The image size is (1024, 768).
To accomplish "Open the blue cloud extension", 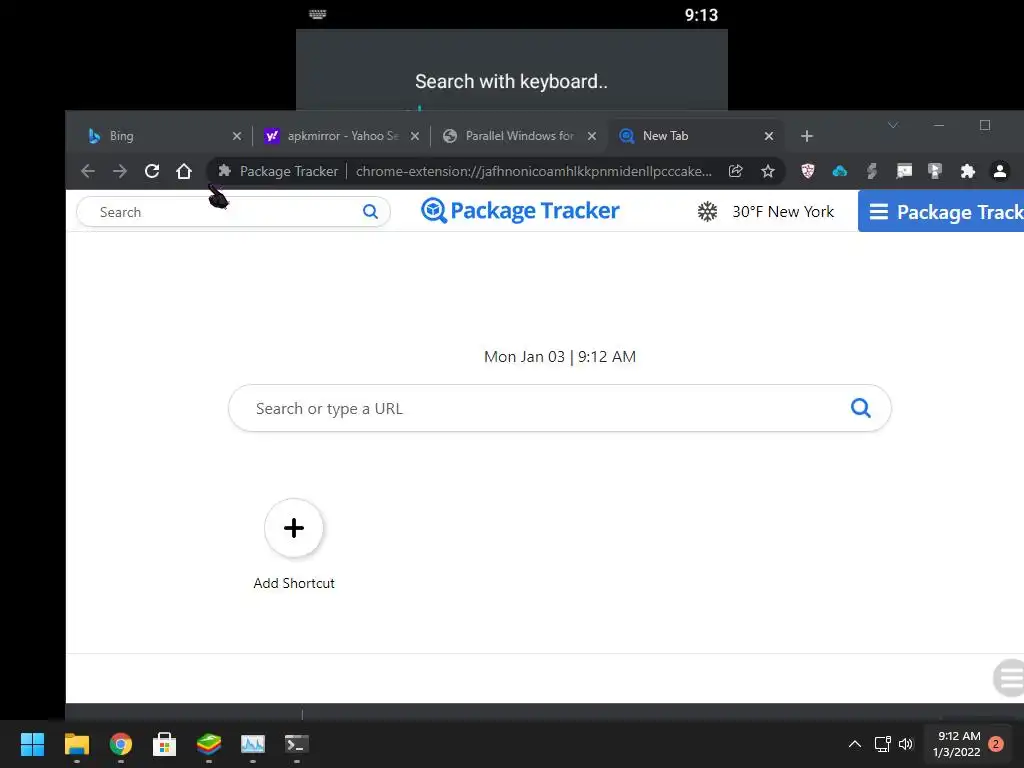I will pos(840,171).
